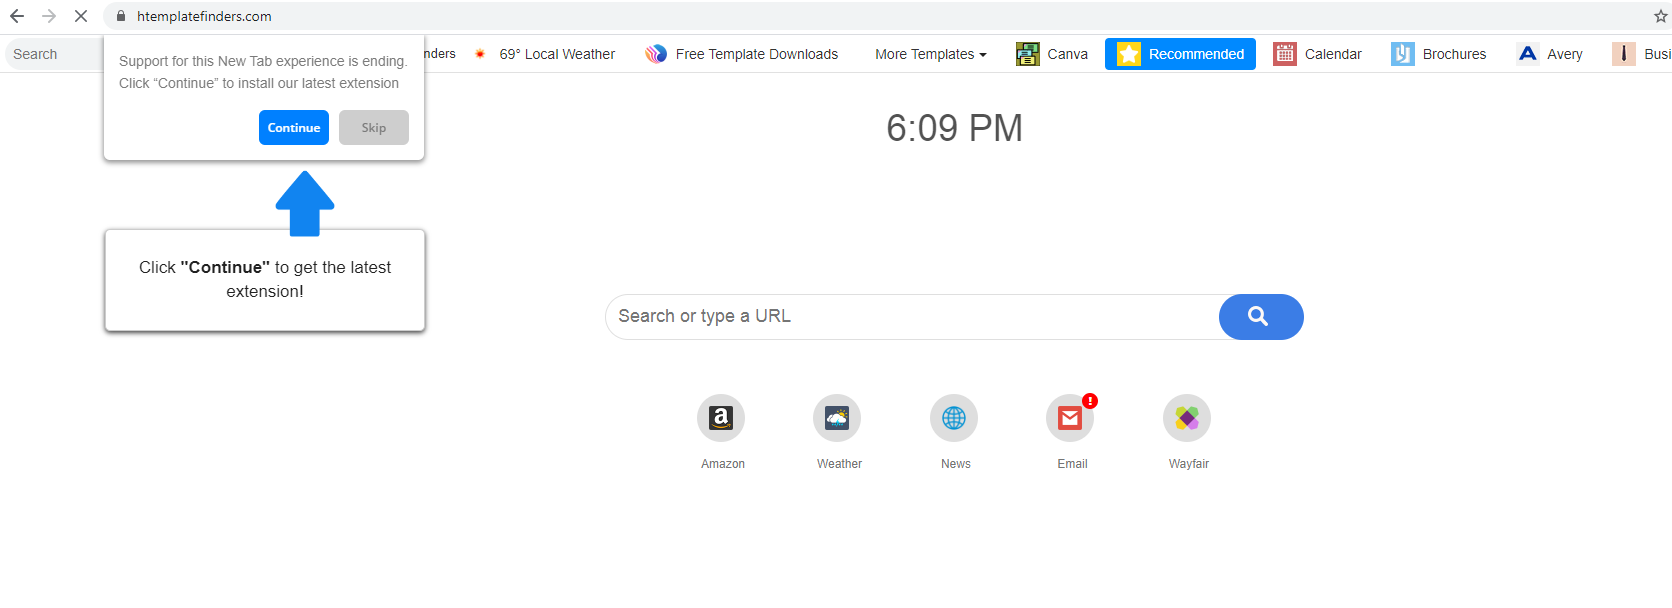Click the Recommended star icon
Viewport: 1672px width, 608px height.
point(1129,54)
